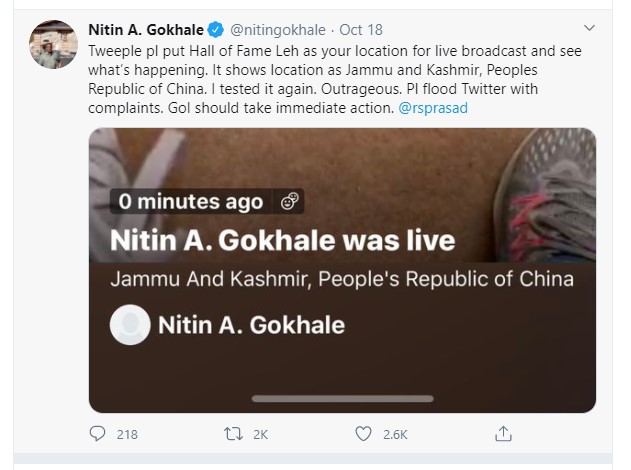This screenshot has height=470, width=631.
Task: Click the round broadcaster avatar inside the card
Action: pyautogui.click(x=130, y=325)
